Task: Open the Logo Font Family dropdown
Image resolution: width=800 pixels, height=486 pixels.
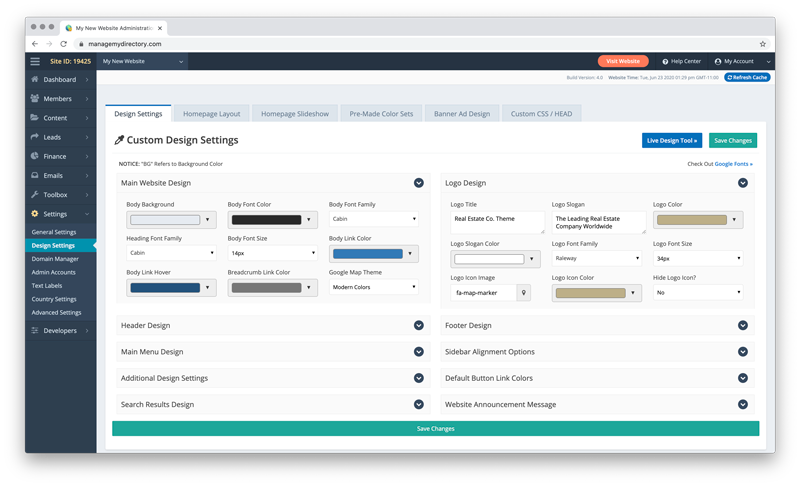Action: (596, 258)
